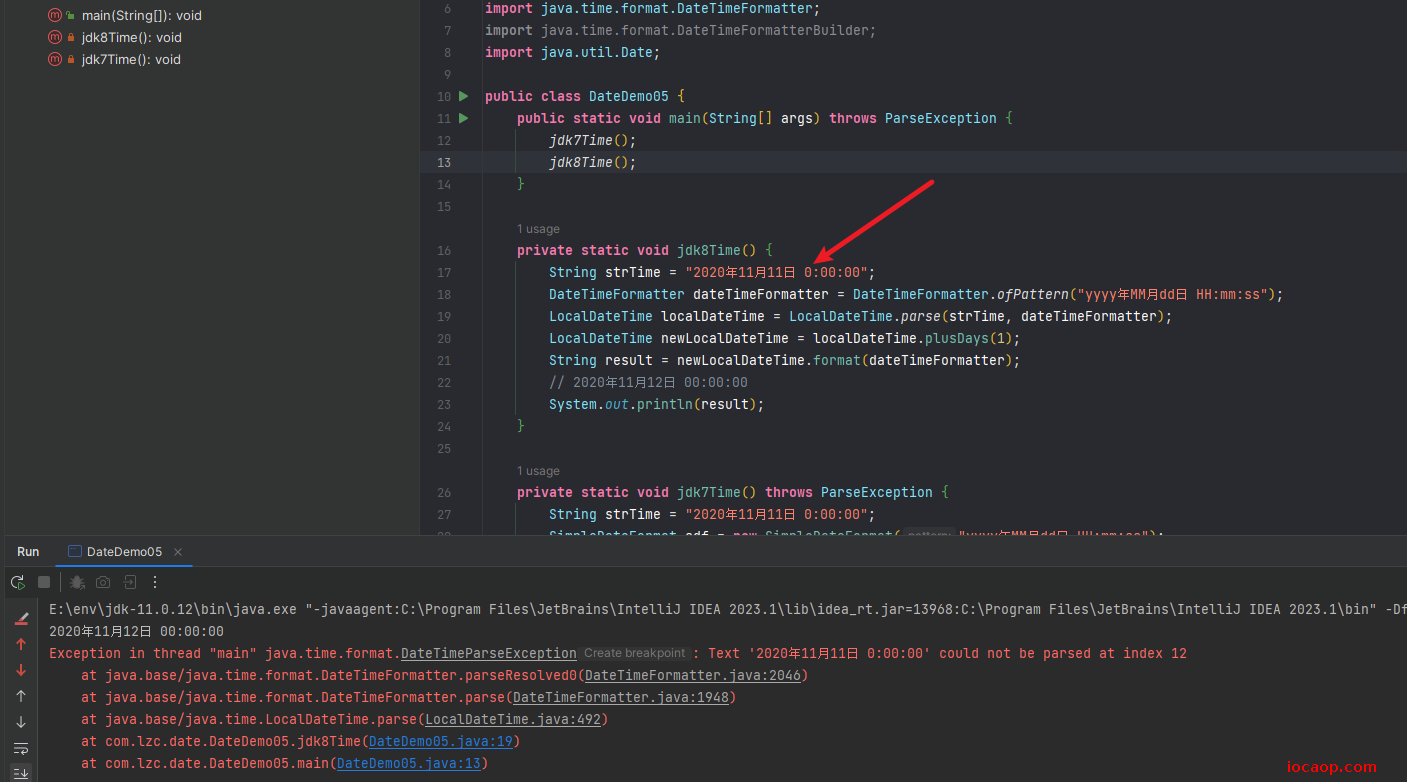Viewport: 1407px width, 782px height.
Task: Click line number 23 in the gutter
Action: point(444,404)
